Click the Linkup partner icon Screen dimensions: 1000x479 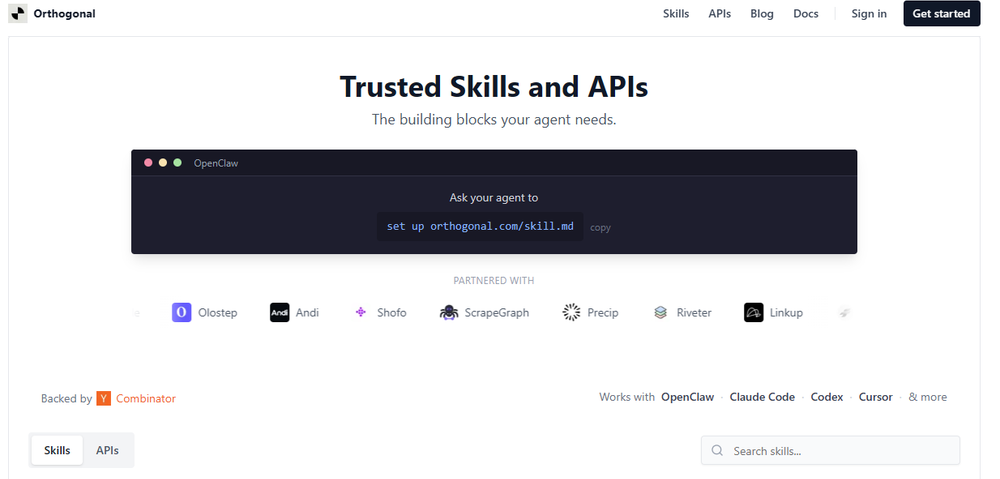pos(754,313)
